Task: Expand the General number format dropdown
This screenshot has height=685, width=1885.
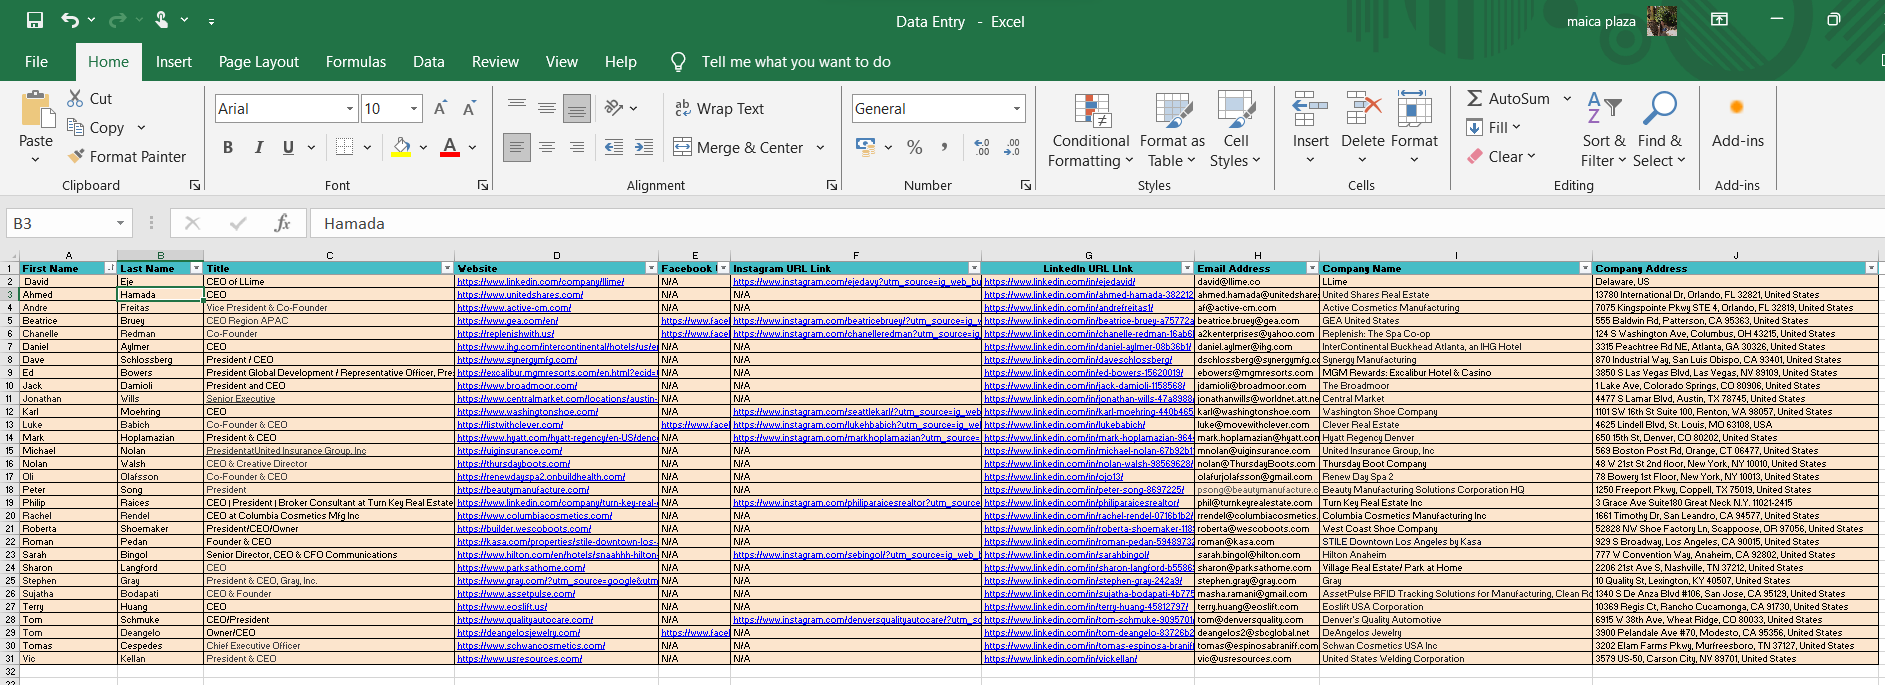Action: click(x=1017, y=108)
